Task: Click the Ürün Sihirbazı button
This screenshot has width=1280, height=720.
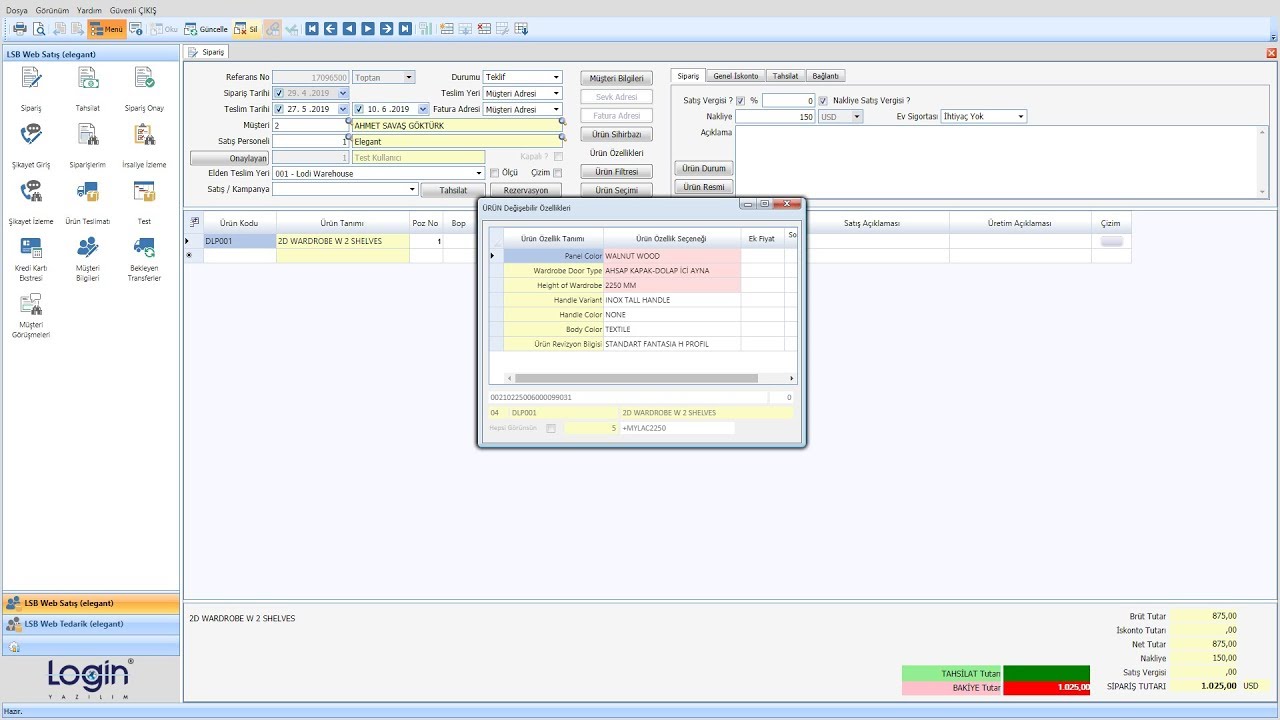Action: pyautogui.click(x=616, y=134)
